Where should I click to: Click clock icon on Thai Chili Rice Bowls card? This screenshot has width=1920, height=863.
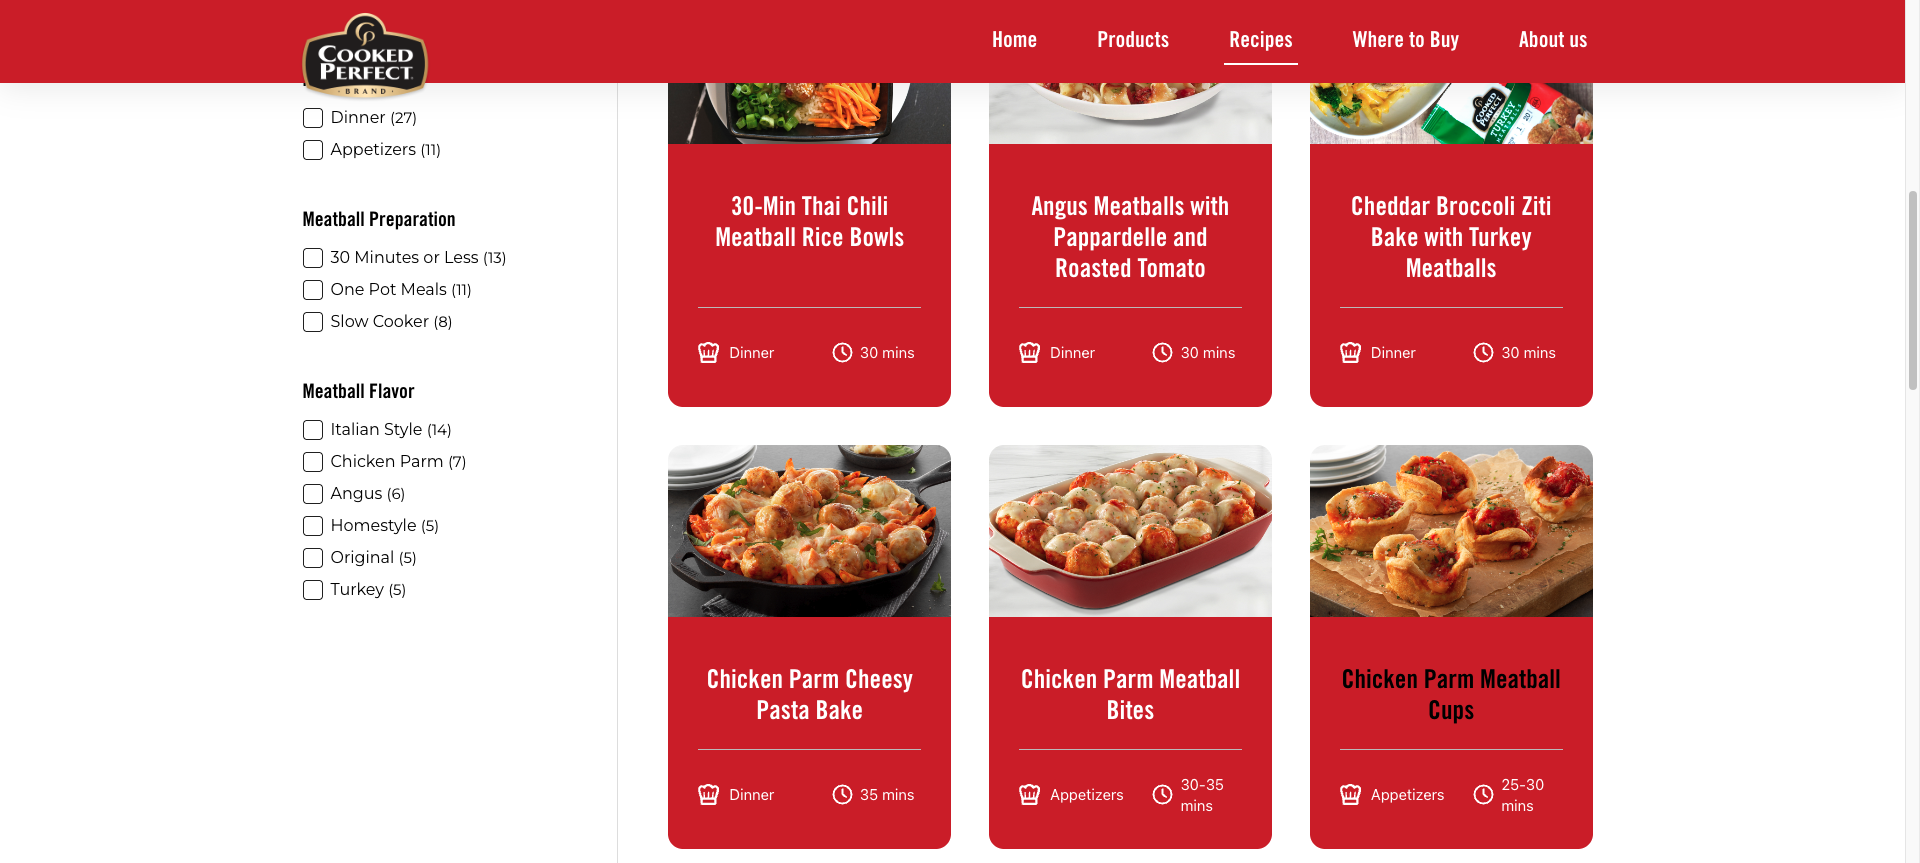[842, 352]
